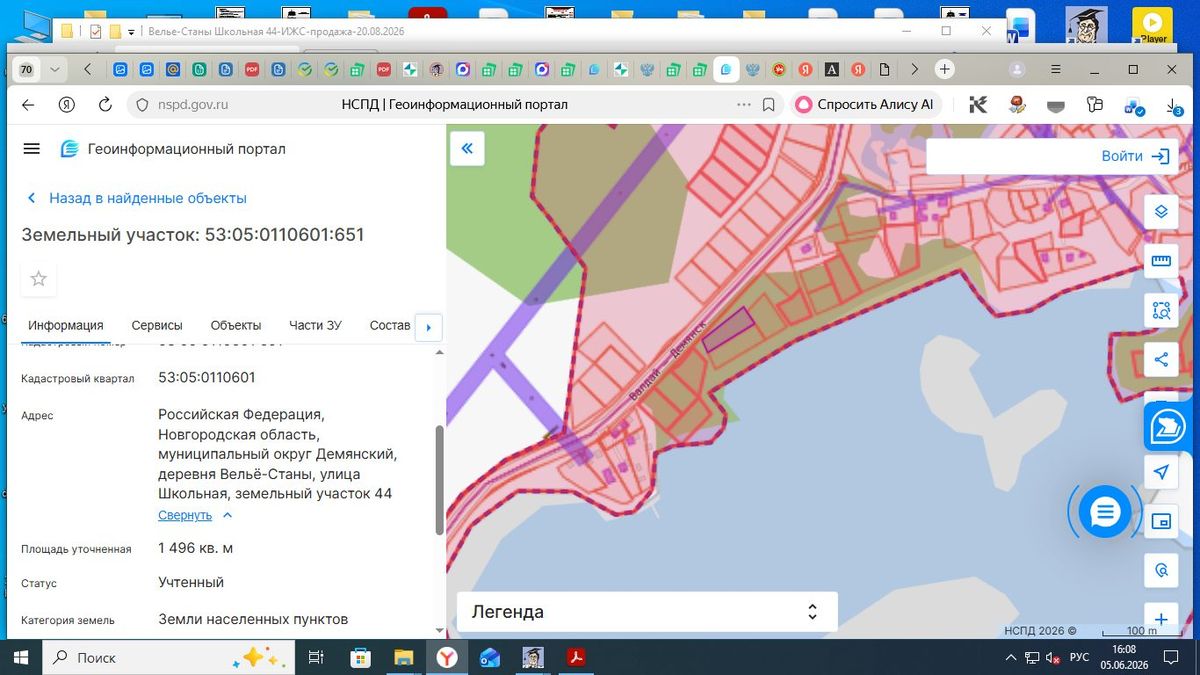This screenshot has width=1200, height=675.
Task: Open the Сервисы tab
Action: (x=157, y=325)
